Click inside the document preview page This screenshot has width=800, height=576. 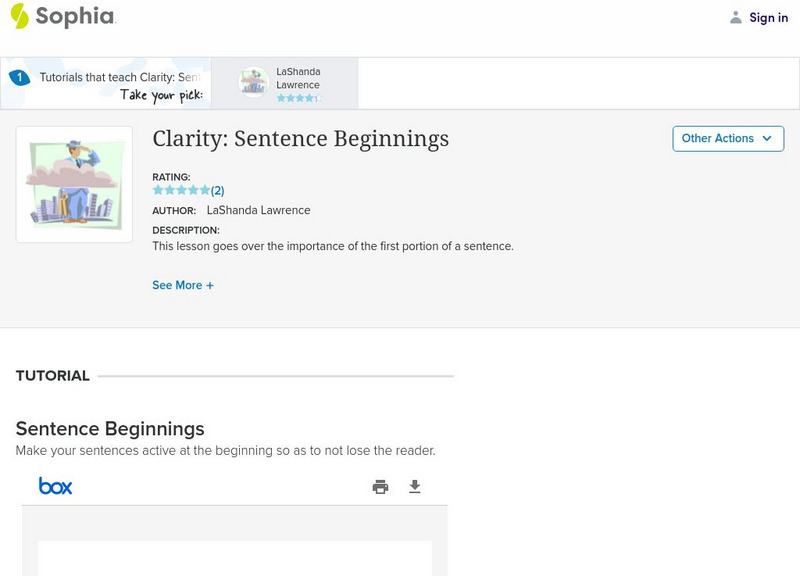(235, 558)
